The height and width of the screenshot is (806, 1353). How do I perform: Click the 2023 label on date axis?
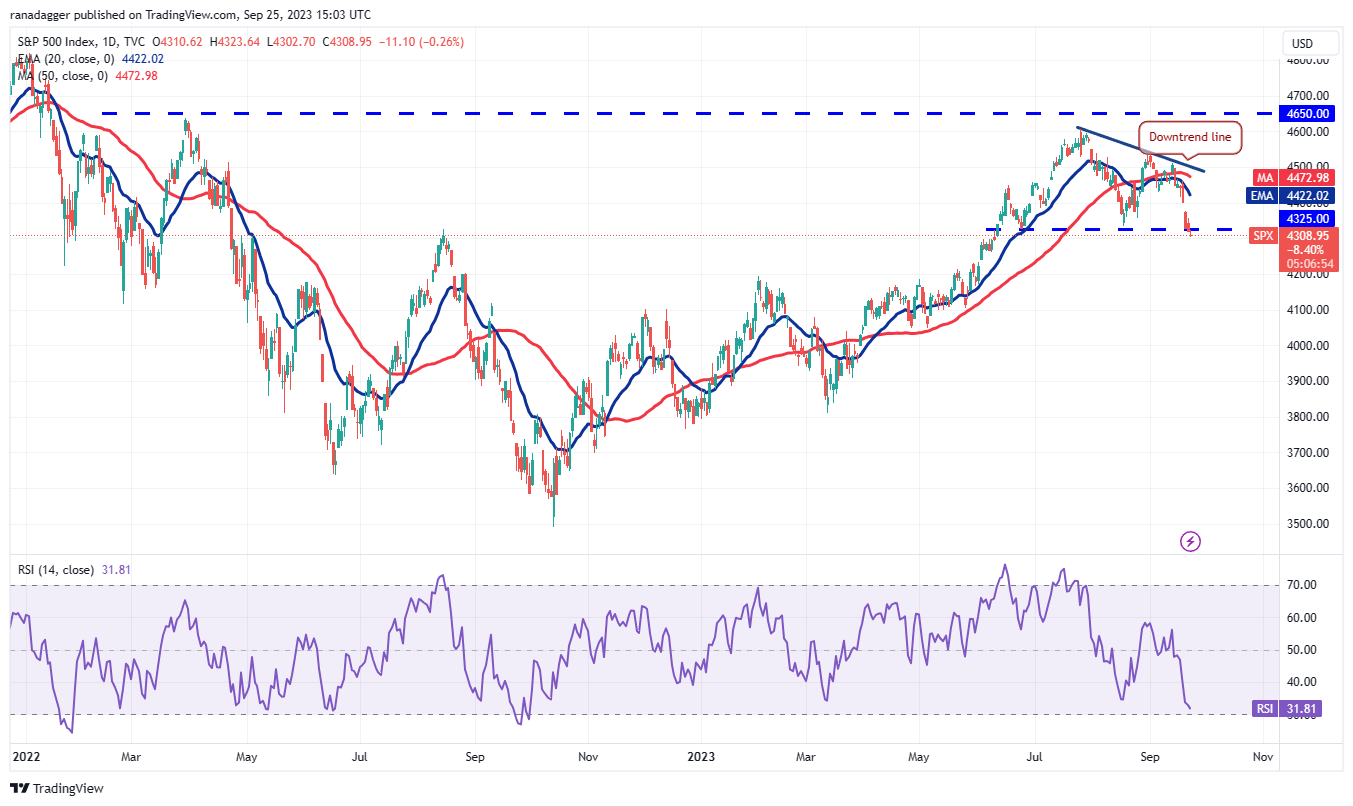[702, 757]
